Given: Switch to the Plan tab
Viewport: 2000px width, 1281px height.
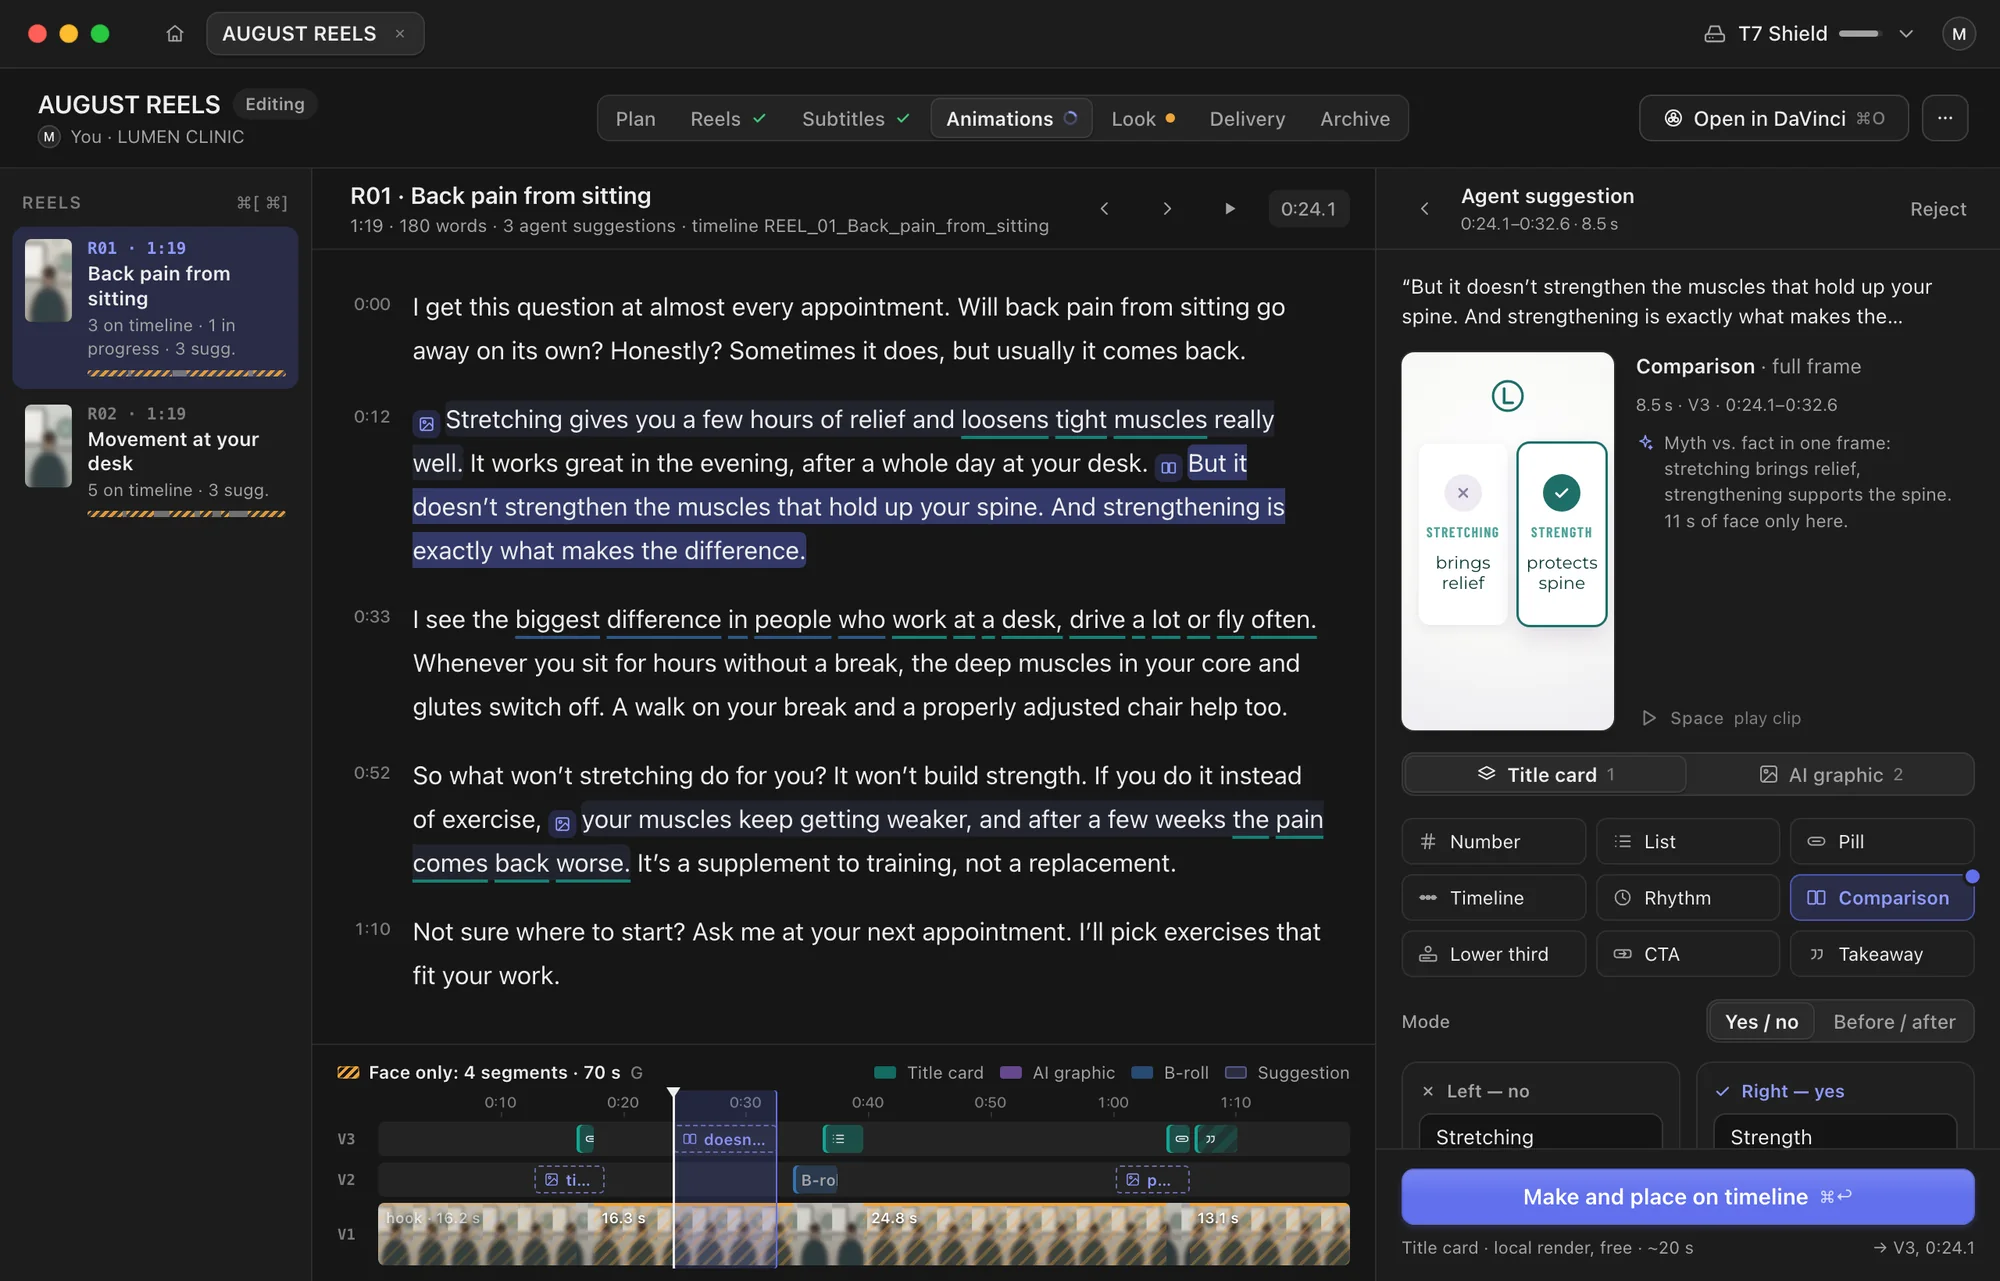Looking at the screenshot, I should (x=635, y=119).
